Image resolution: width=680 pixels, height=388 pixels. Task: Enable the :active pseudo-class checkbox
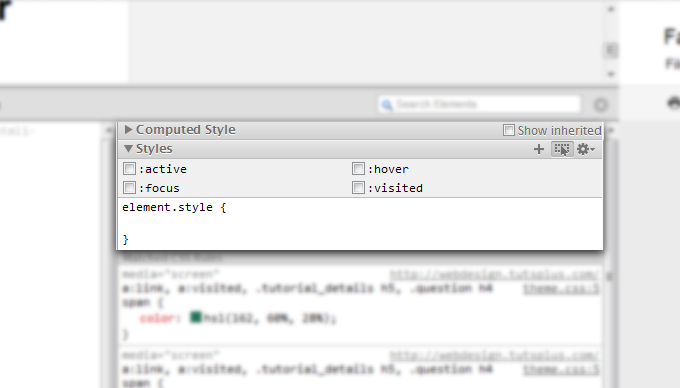[129, 169]
